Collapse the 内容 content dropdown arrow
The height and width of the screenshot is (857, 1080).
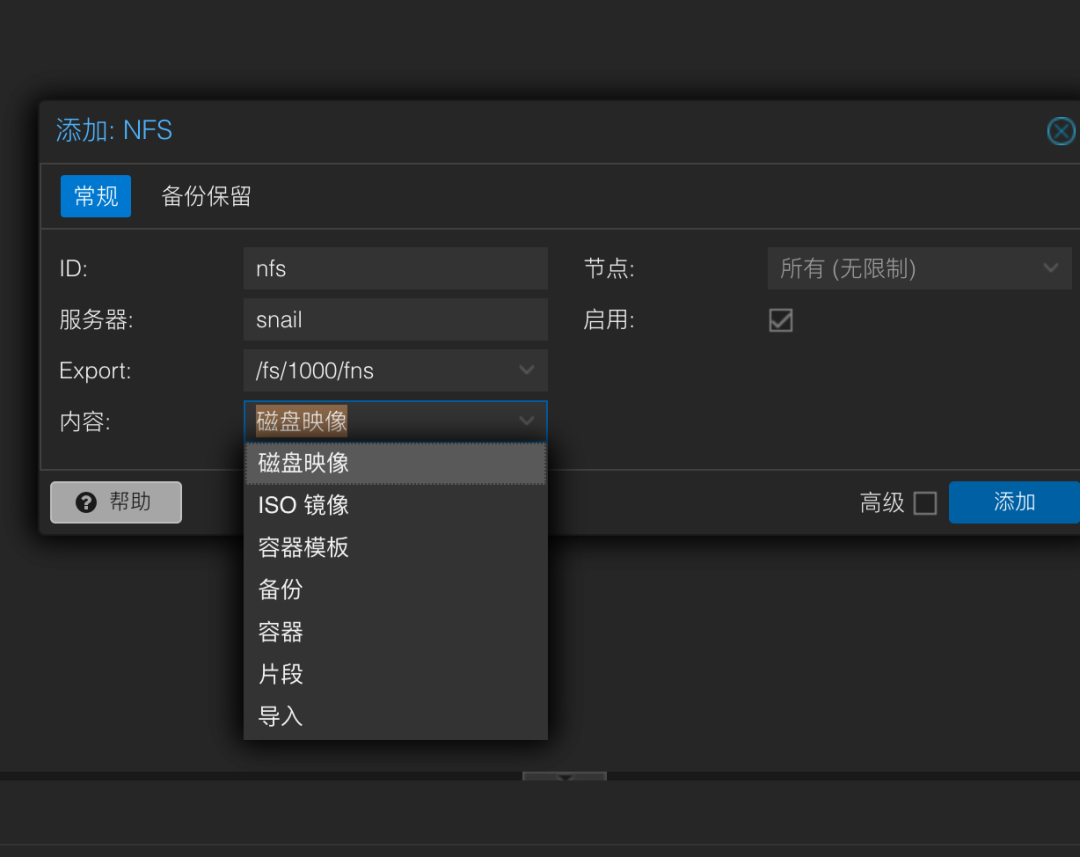click(x=527, y=421)
